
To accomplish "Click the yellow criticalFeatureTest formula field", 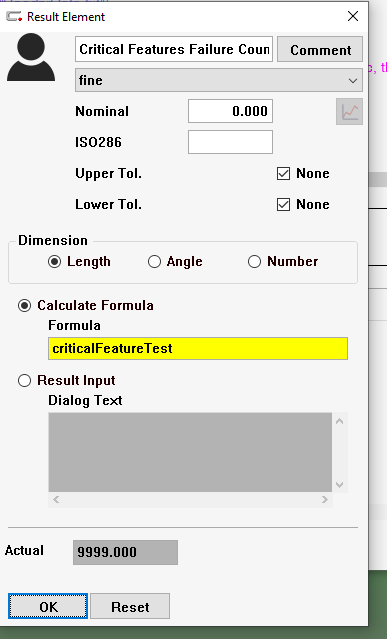I will click(x=198, y=349).
